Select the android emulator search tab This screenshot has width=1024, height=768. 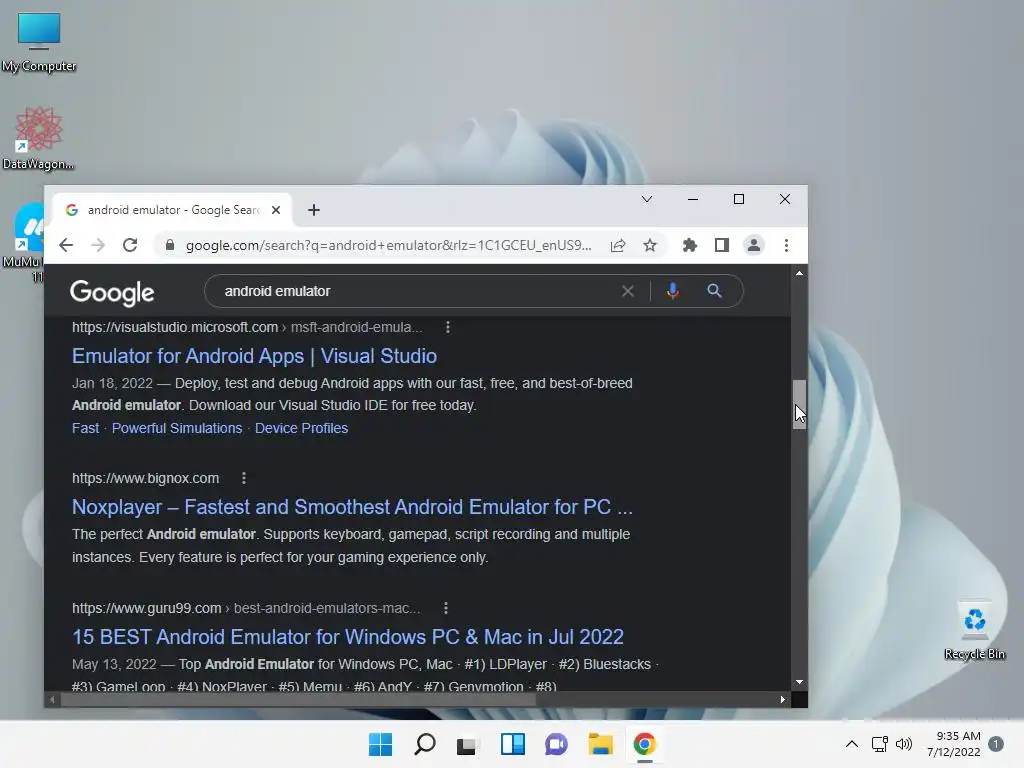point(173,210)
